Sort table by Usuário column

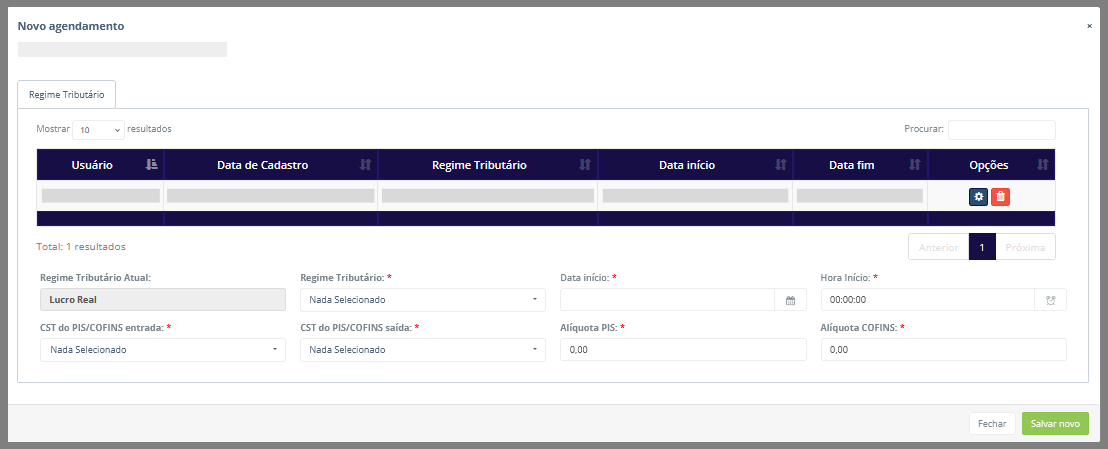pyautogui.click(x=100, y=165)
